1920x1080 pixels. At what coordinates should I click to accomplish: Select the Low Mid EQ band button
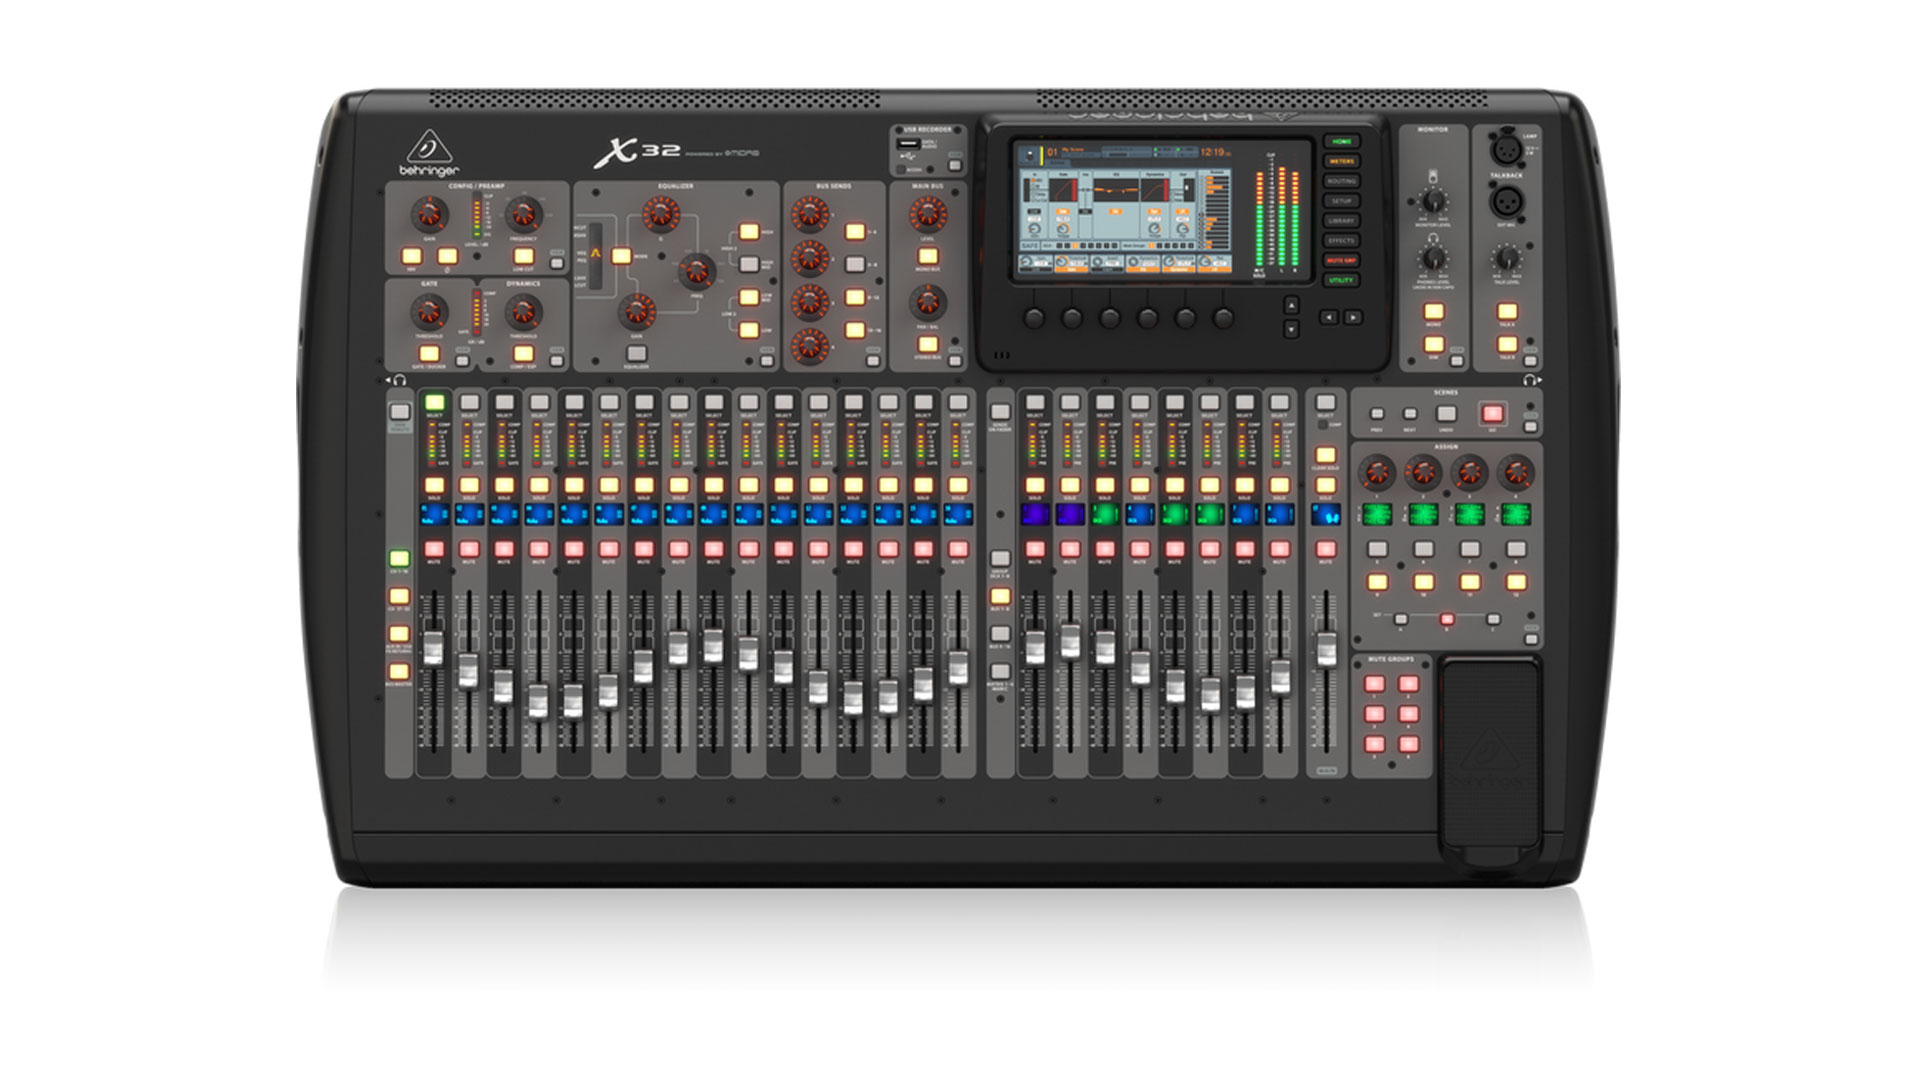point(749,297)
